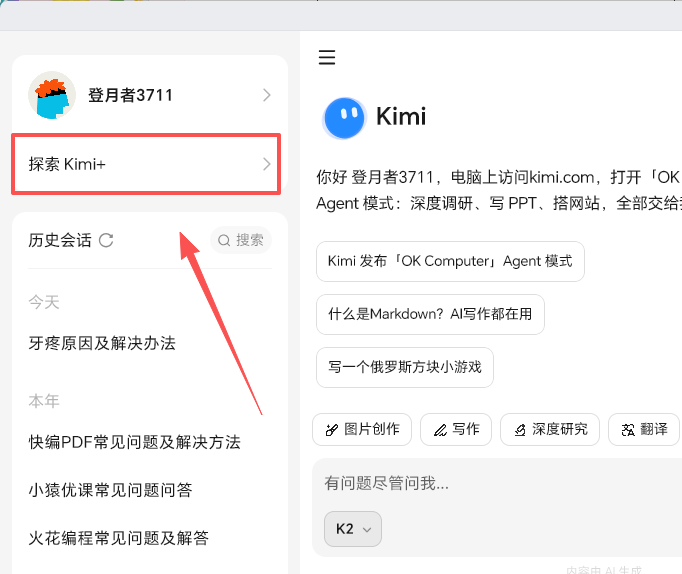Image resolution: width=682 pixels, height=574 pixels.
Task: Refresh the 历史会话 list icon
Action: 106,240
